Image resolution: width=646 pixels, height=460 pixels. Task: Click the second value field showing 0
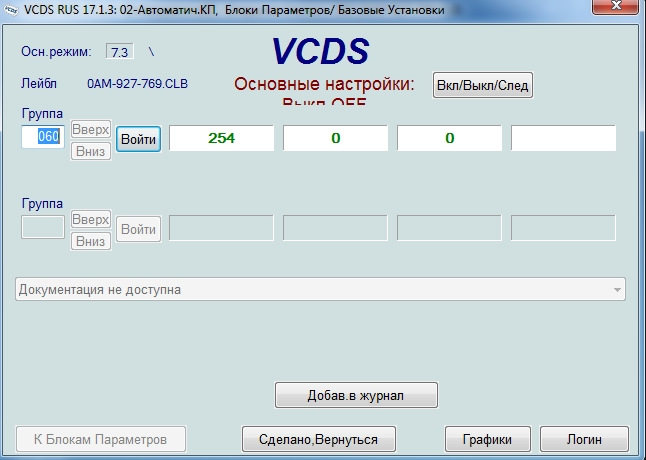pyautogui.click(x=335, y=138)
